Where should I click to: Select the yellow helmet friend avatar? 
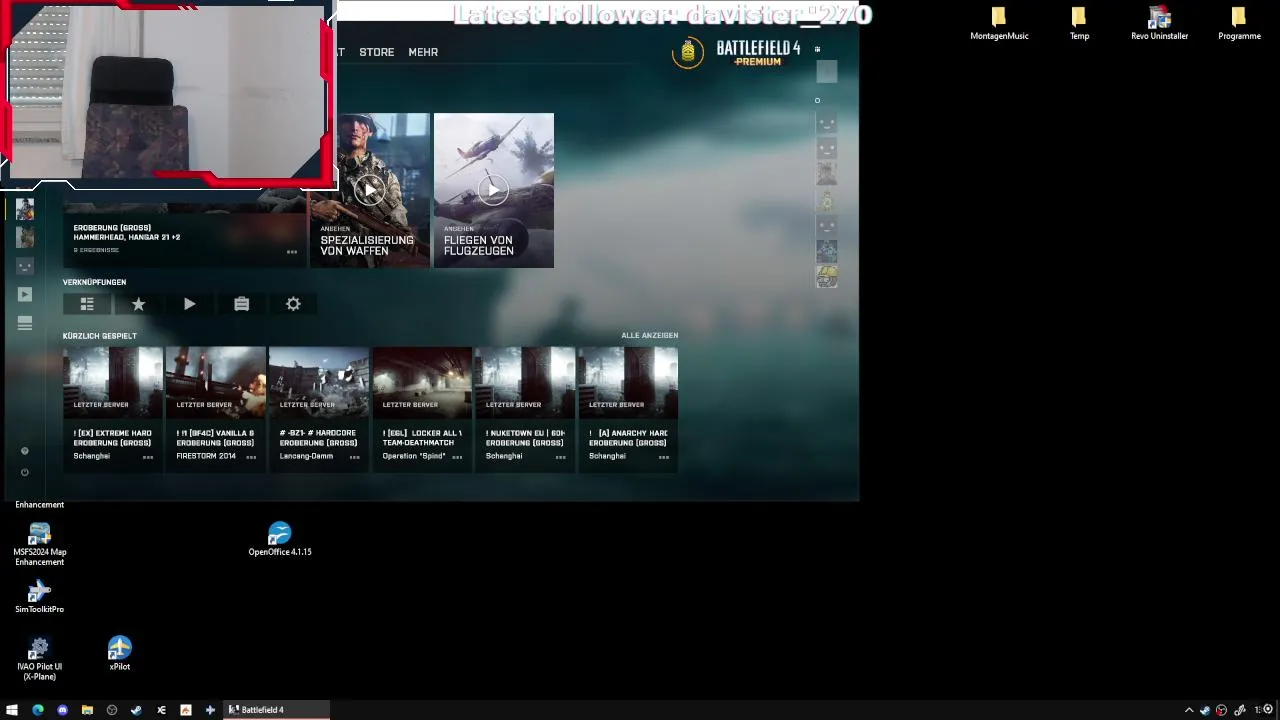click(x=826, y=277)
